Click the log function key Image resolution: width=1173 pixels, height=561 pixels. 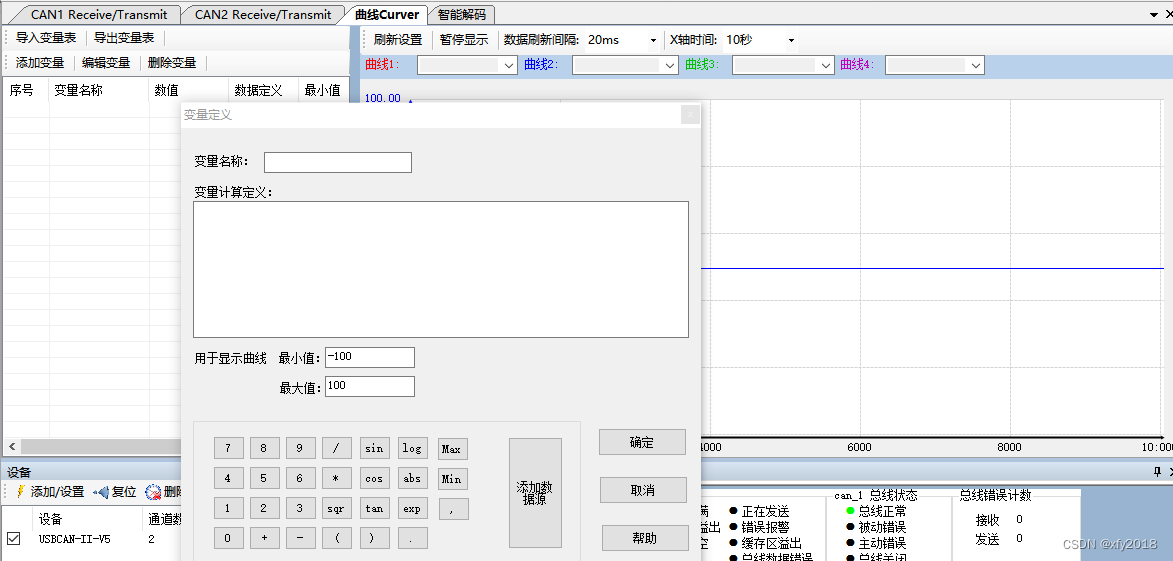pyautogui.click(x=412, y=449)
